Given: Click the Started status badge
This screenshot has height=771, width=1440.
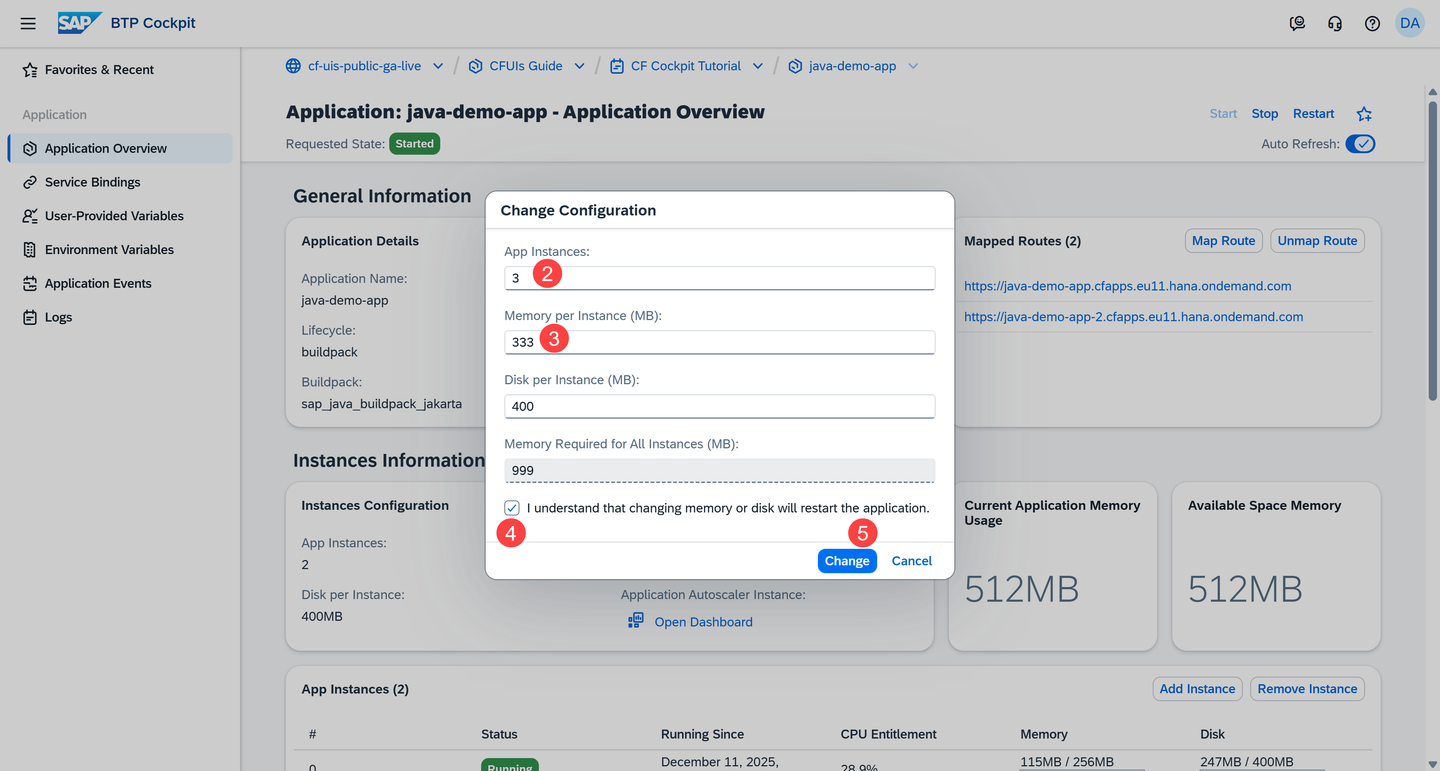Looking at the screenshot, I should [x=415, y=144].
